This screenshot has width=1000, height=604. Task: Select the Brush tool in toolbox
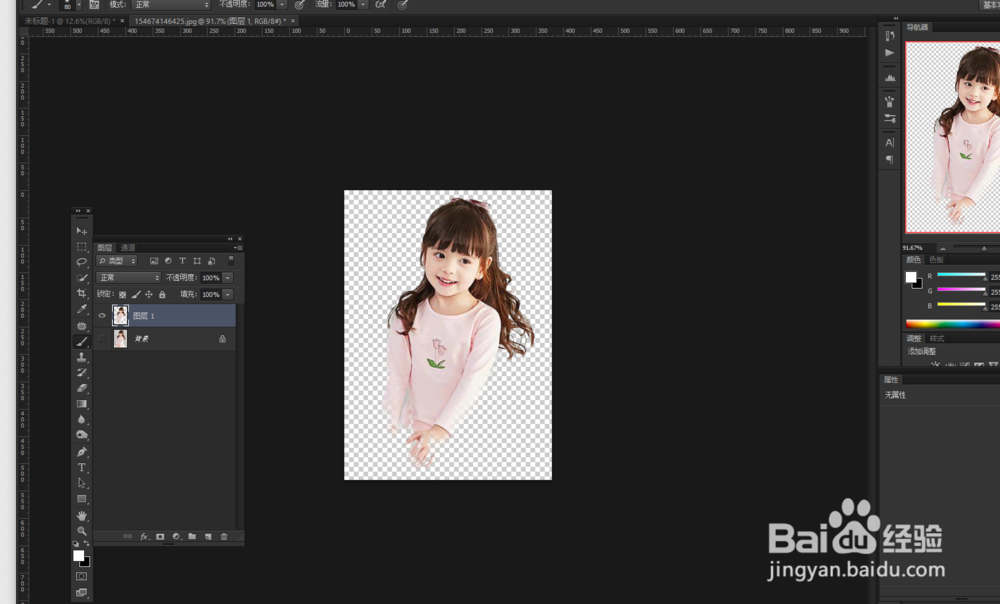(x=82, y=341)
